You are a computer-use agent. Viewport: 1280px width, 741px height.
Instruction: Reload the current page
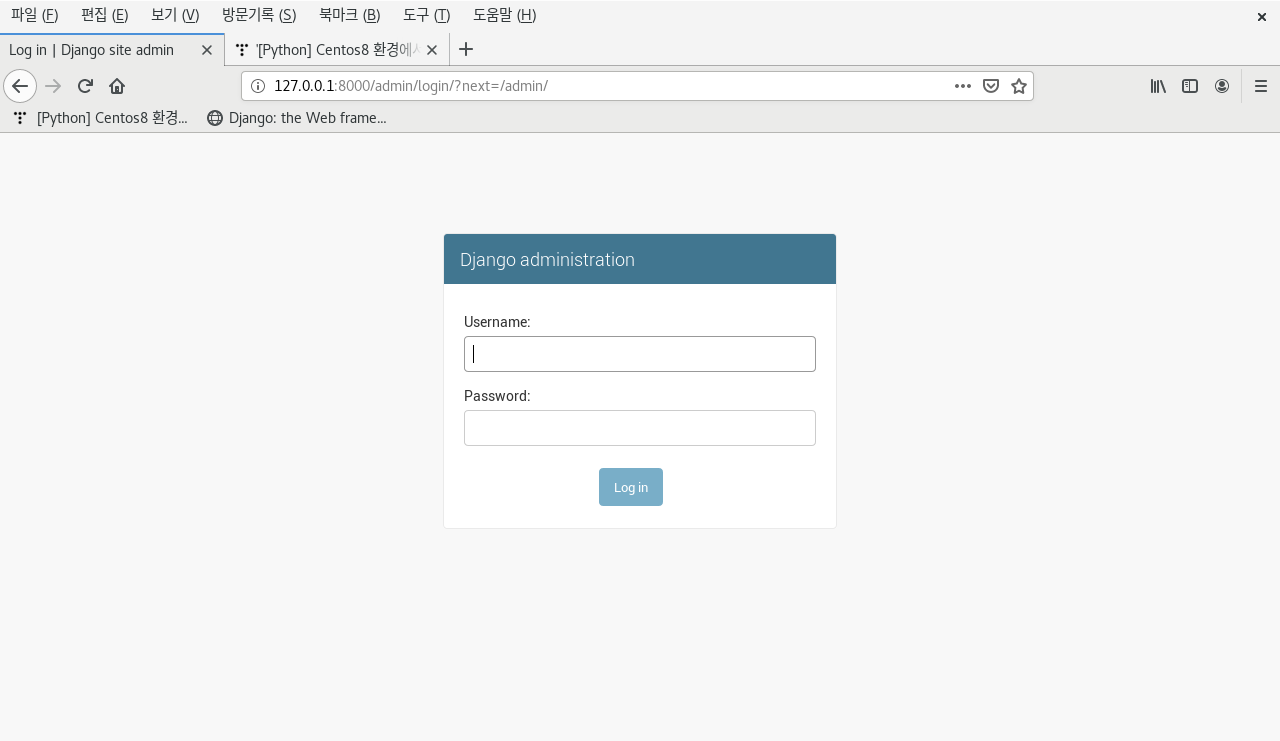point(85,86)
